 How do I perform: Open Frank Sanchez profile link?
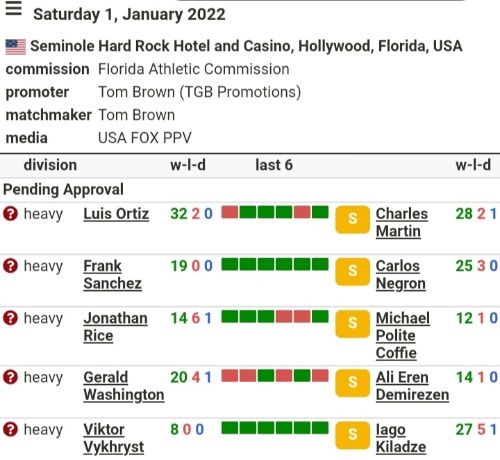point(113,275)
